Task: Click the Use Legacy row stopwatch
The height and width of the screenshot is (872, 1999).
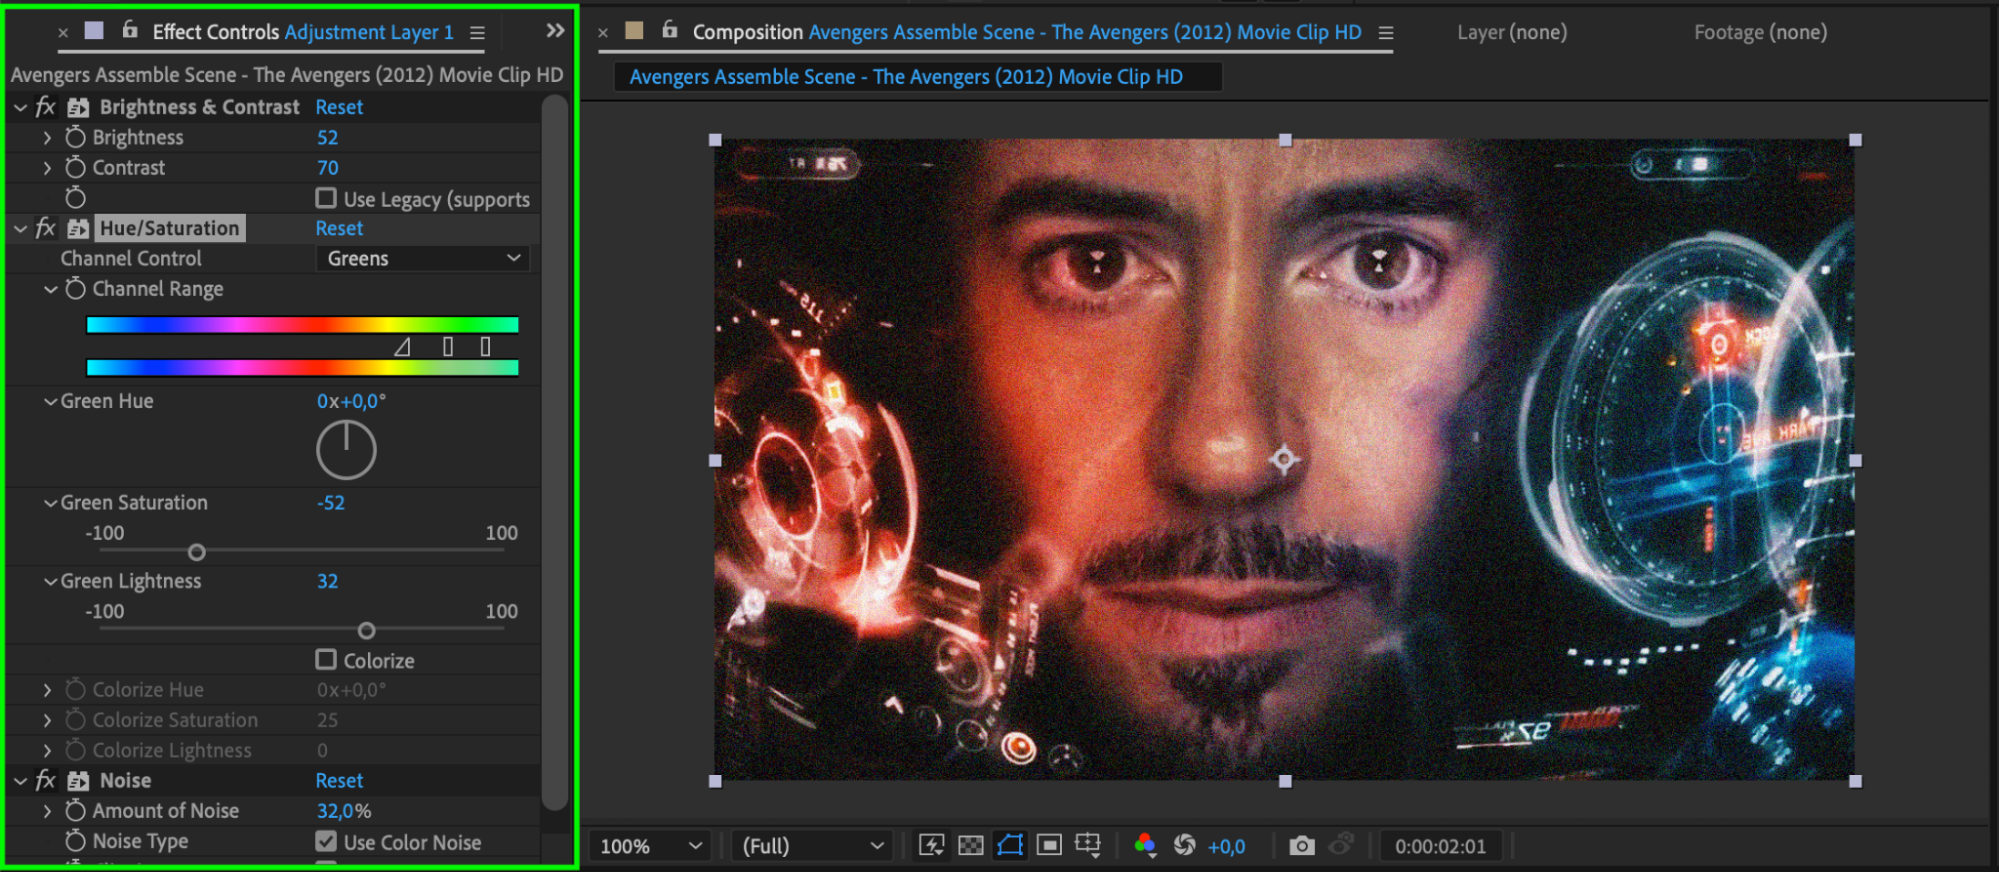Action: (76, 198)
